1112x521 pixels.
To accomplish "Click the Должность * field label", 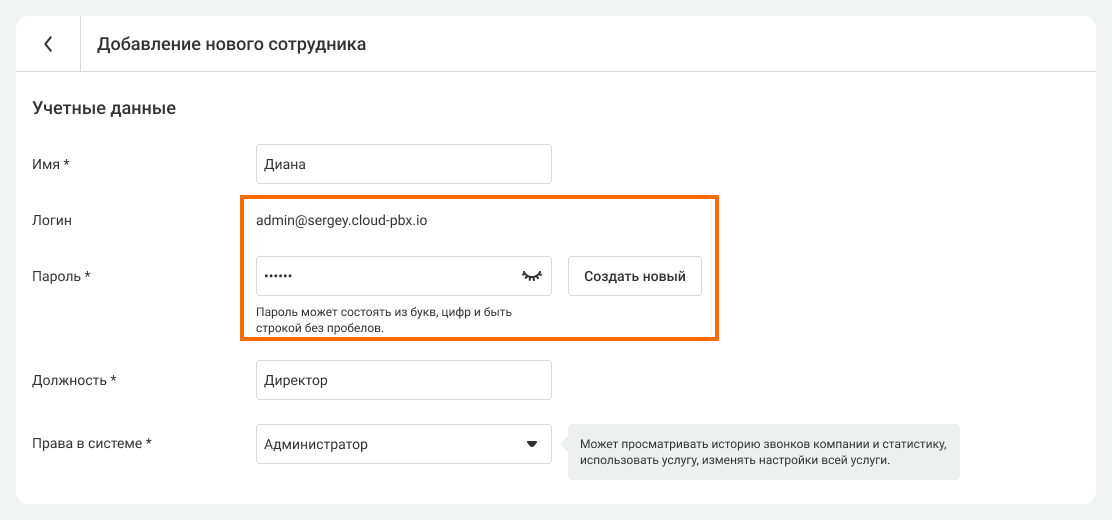I will pyautogui.click(x=75, y=380).
